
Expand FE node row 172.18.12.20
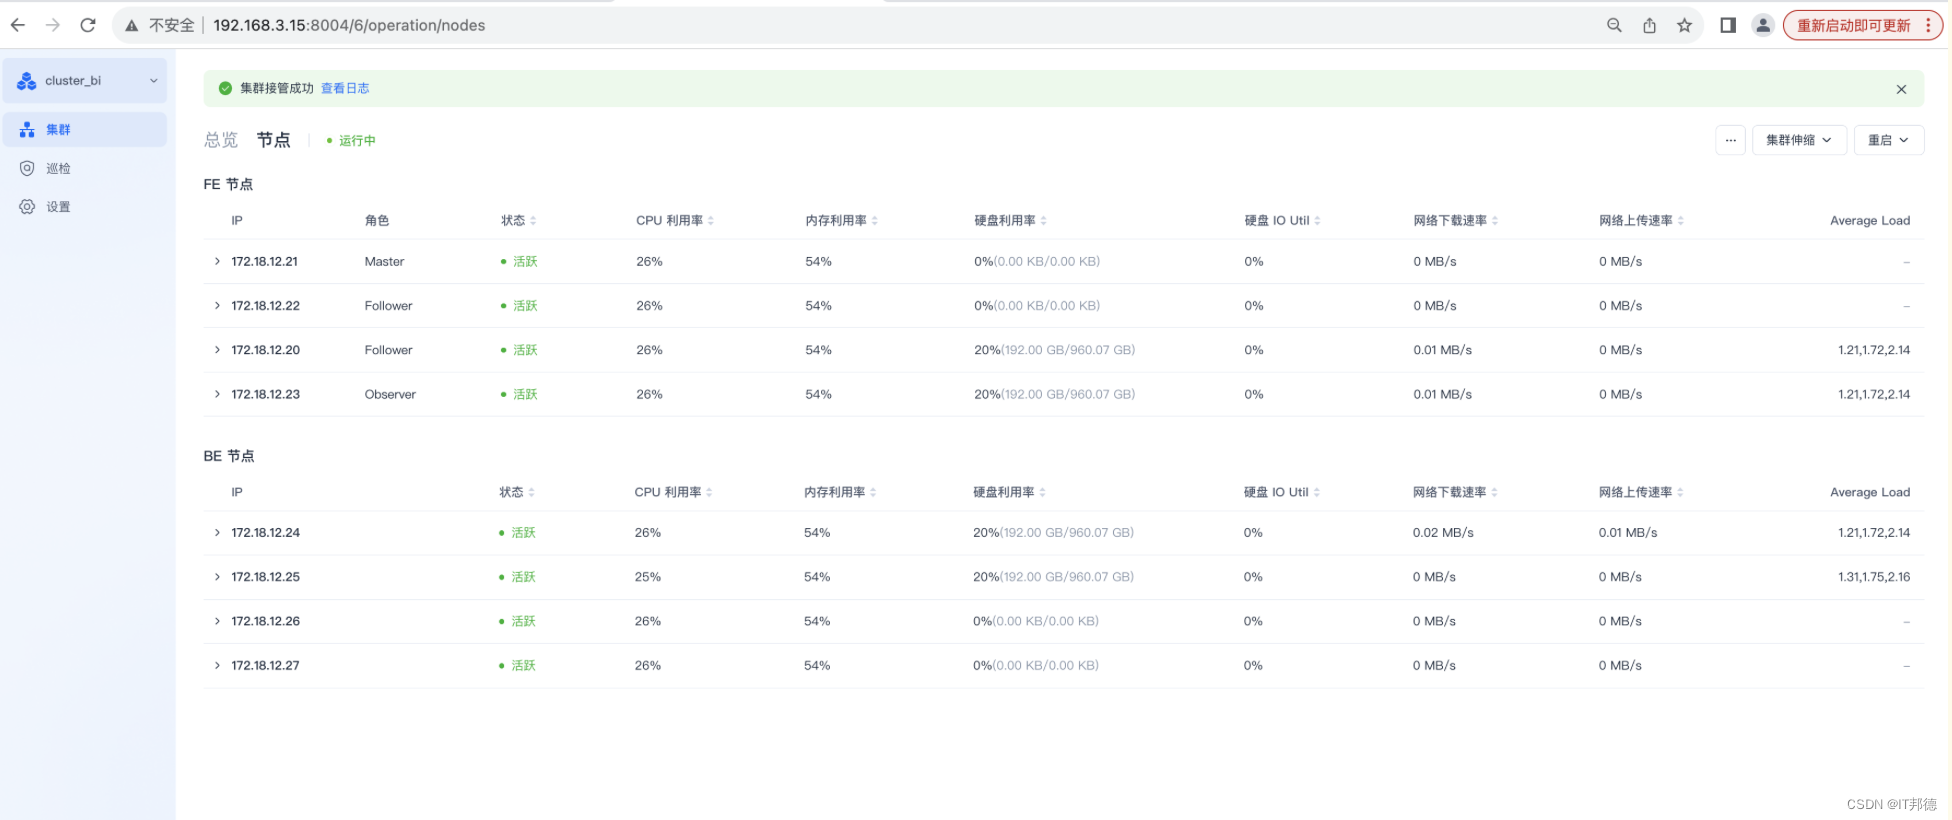217,350
